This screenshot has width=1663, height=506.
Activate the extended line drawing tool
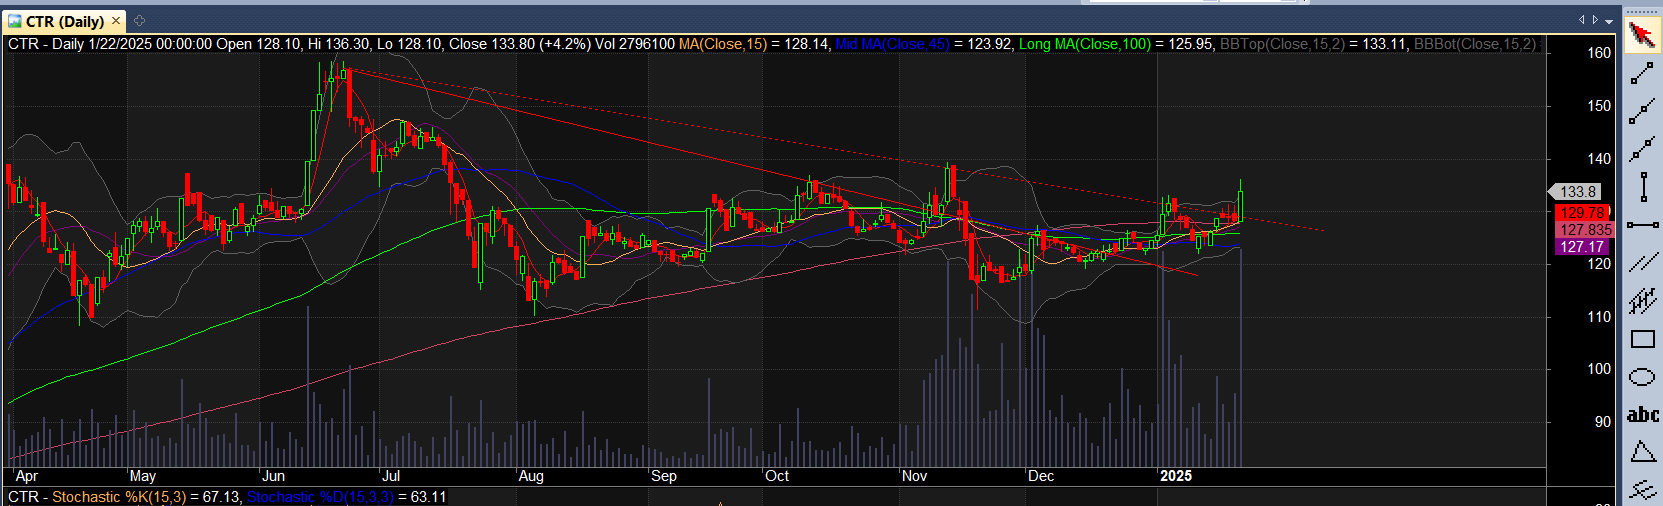tap(1642, 150)
